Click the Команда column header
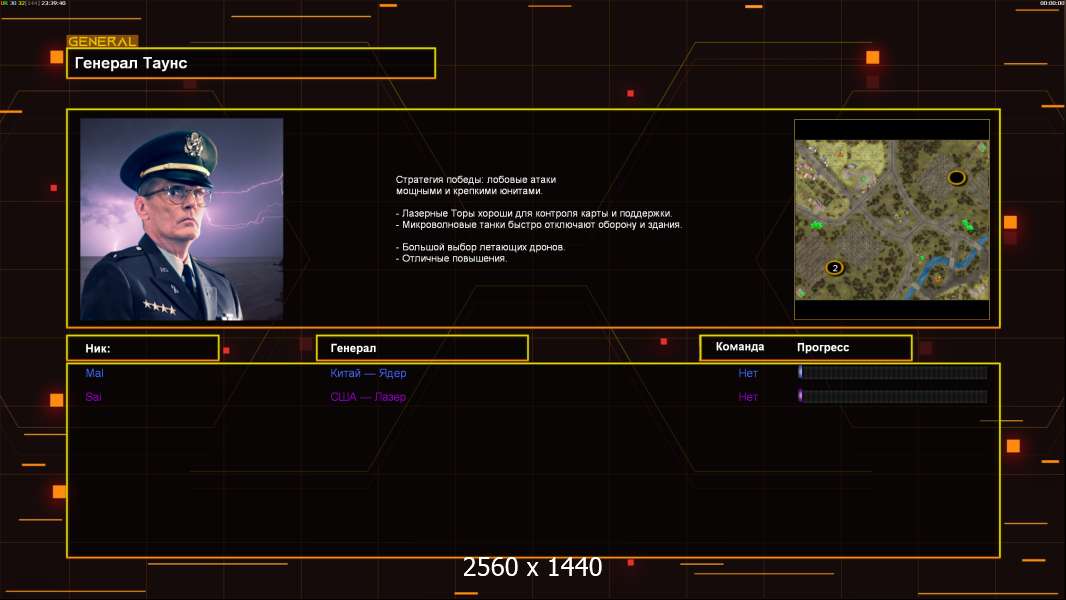This screenshot has width=1066, height=600. click(x=740, y=347)
